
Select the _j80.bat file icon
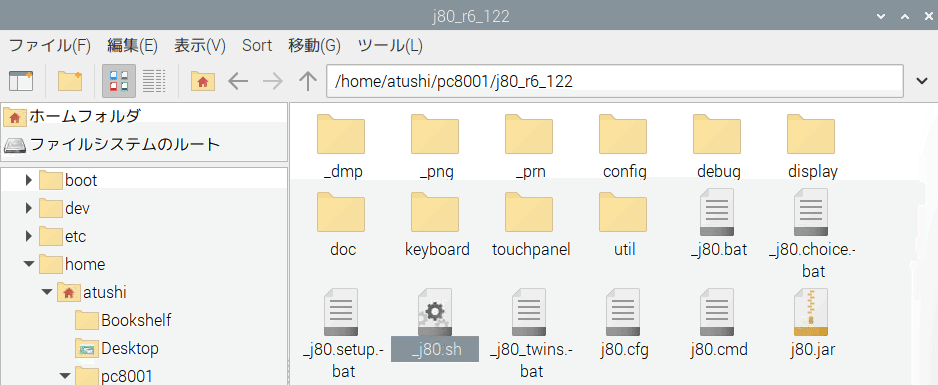point(717,212)
